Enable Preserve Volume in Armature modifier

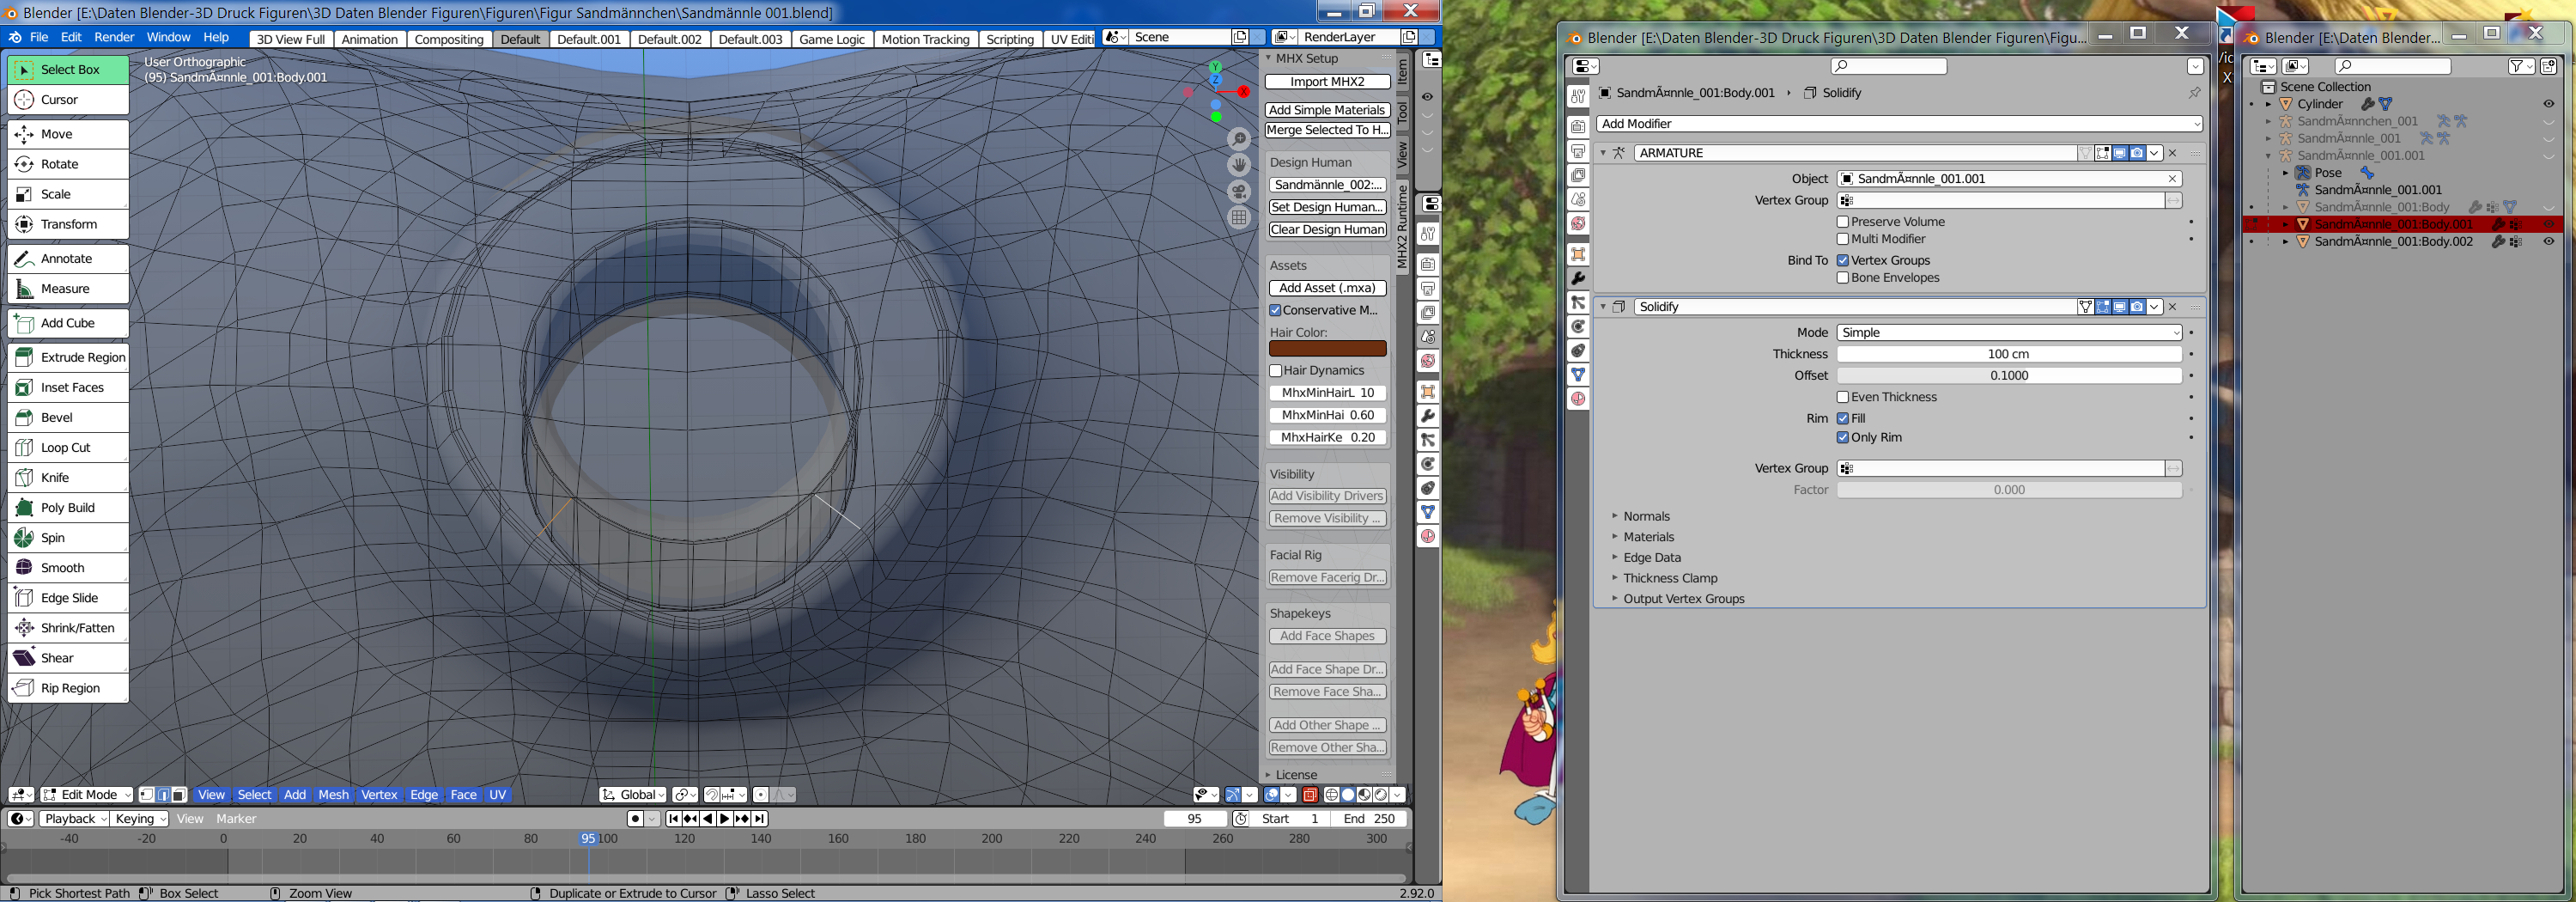coord(1843,222)
